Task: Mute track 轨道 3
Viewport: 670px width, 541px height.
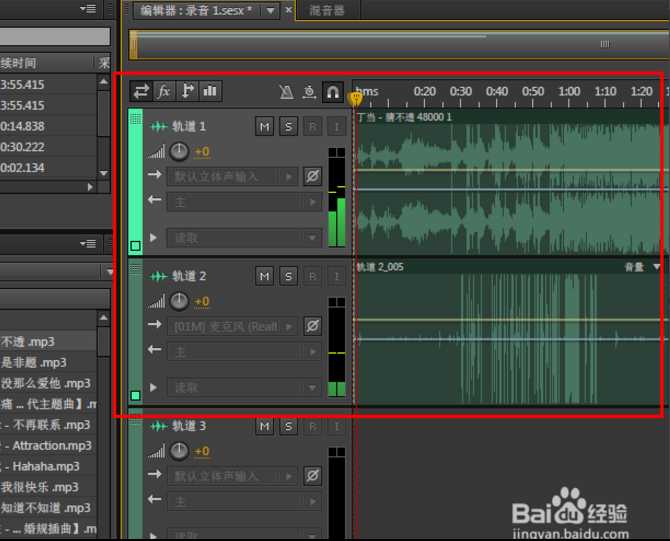Action: [x=264, y=426]
